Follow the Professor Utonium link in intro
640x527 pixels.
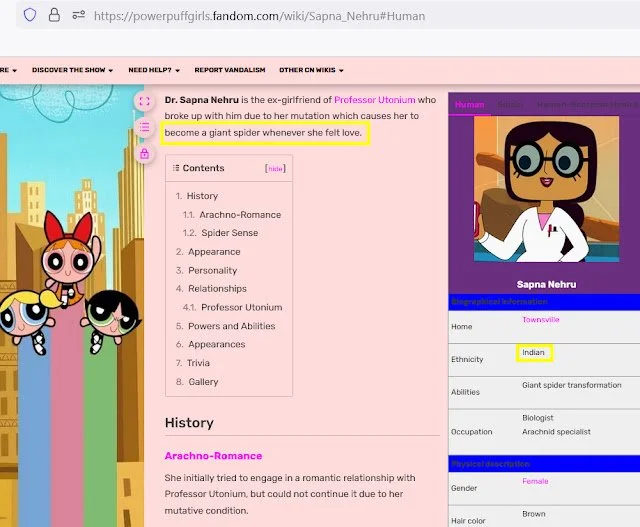(x=375, y=100)
